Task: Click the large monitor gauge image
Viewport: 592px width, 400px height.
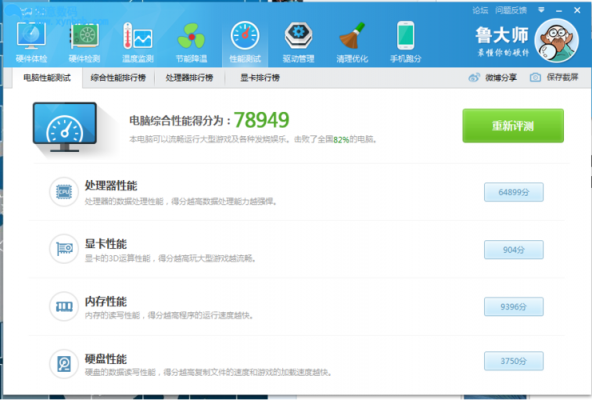Action: coord(65,127)
